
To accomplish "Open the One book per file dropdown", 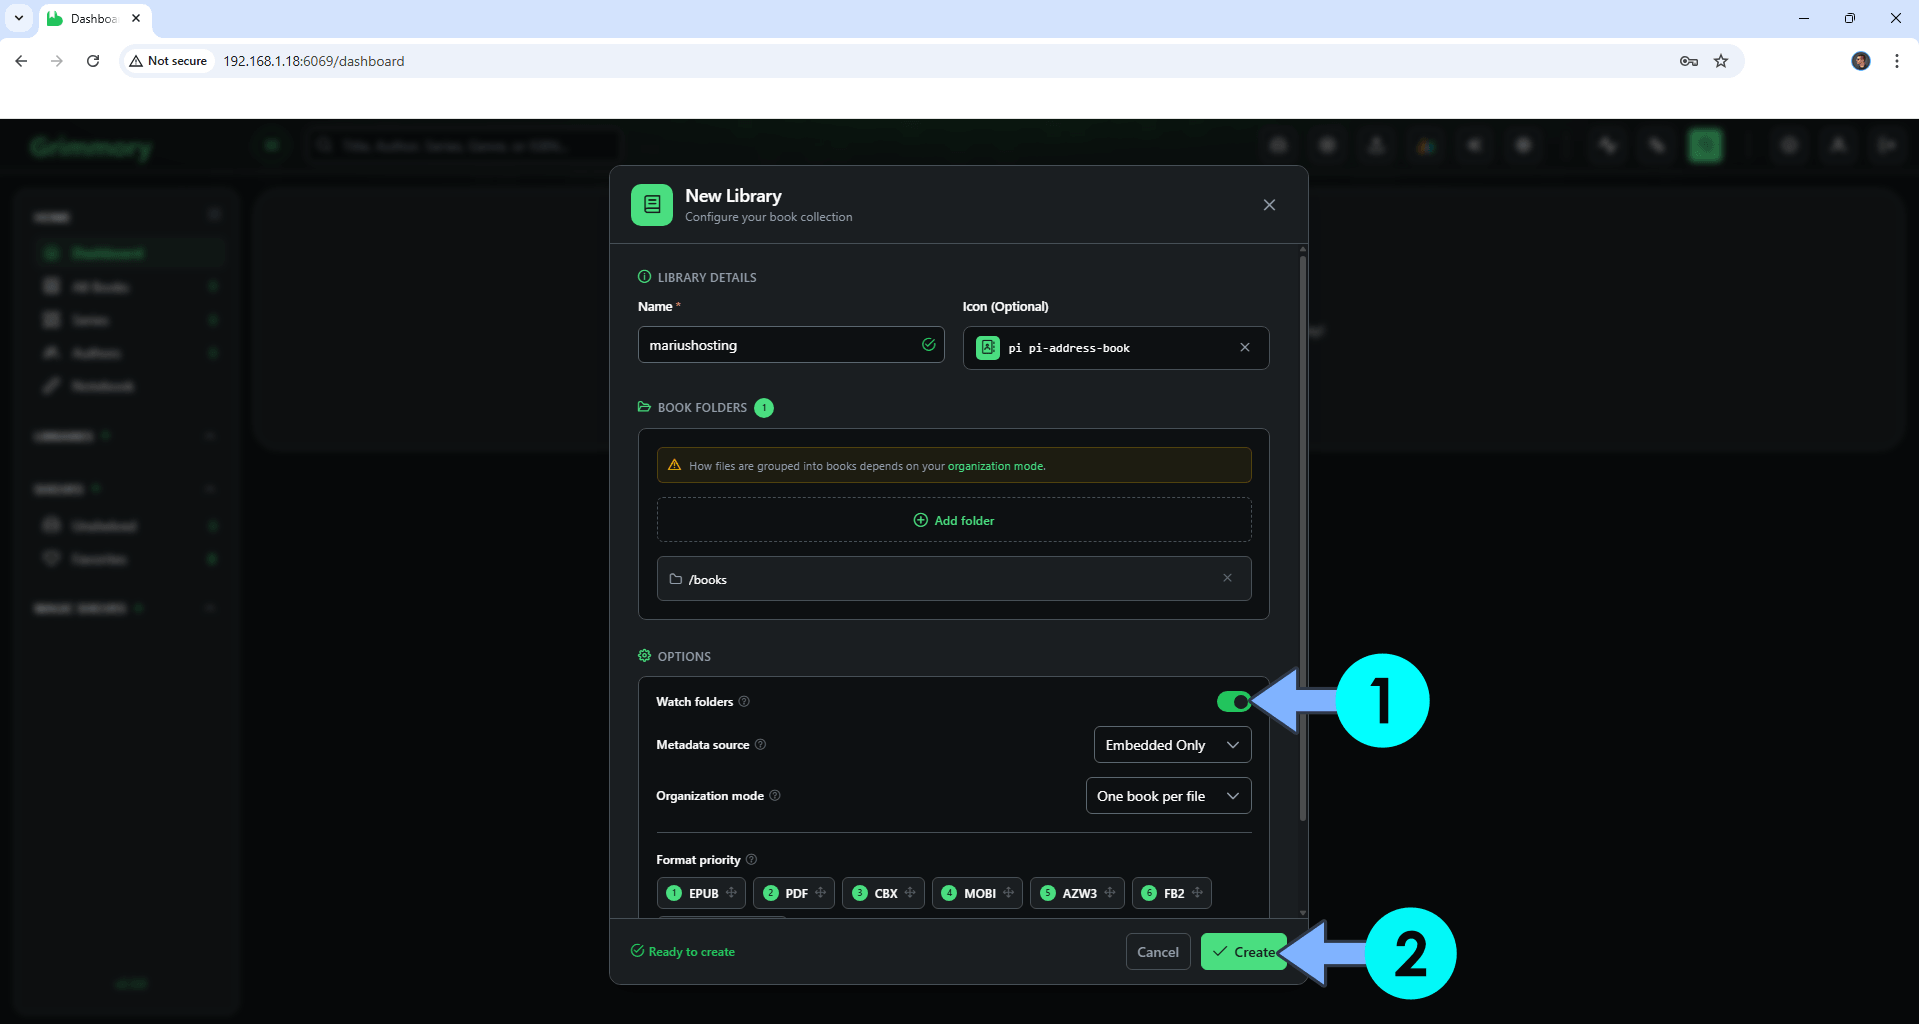I will pyautogui.click(x=1167, y=795).
